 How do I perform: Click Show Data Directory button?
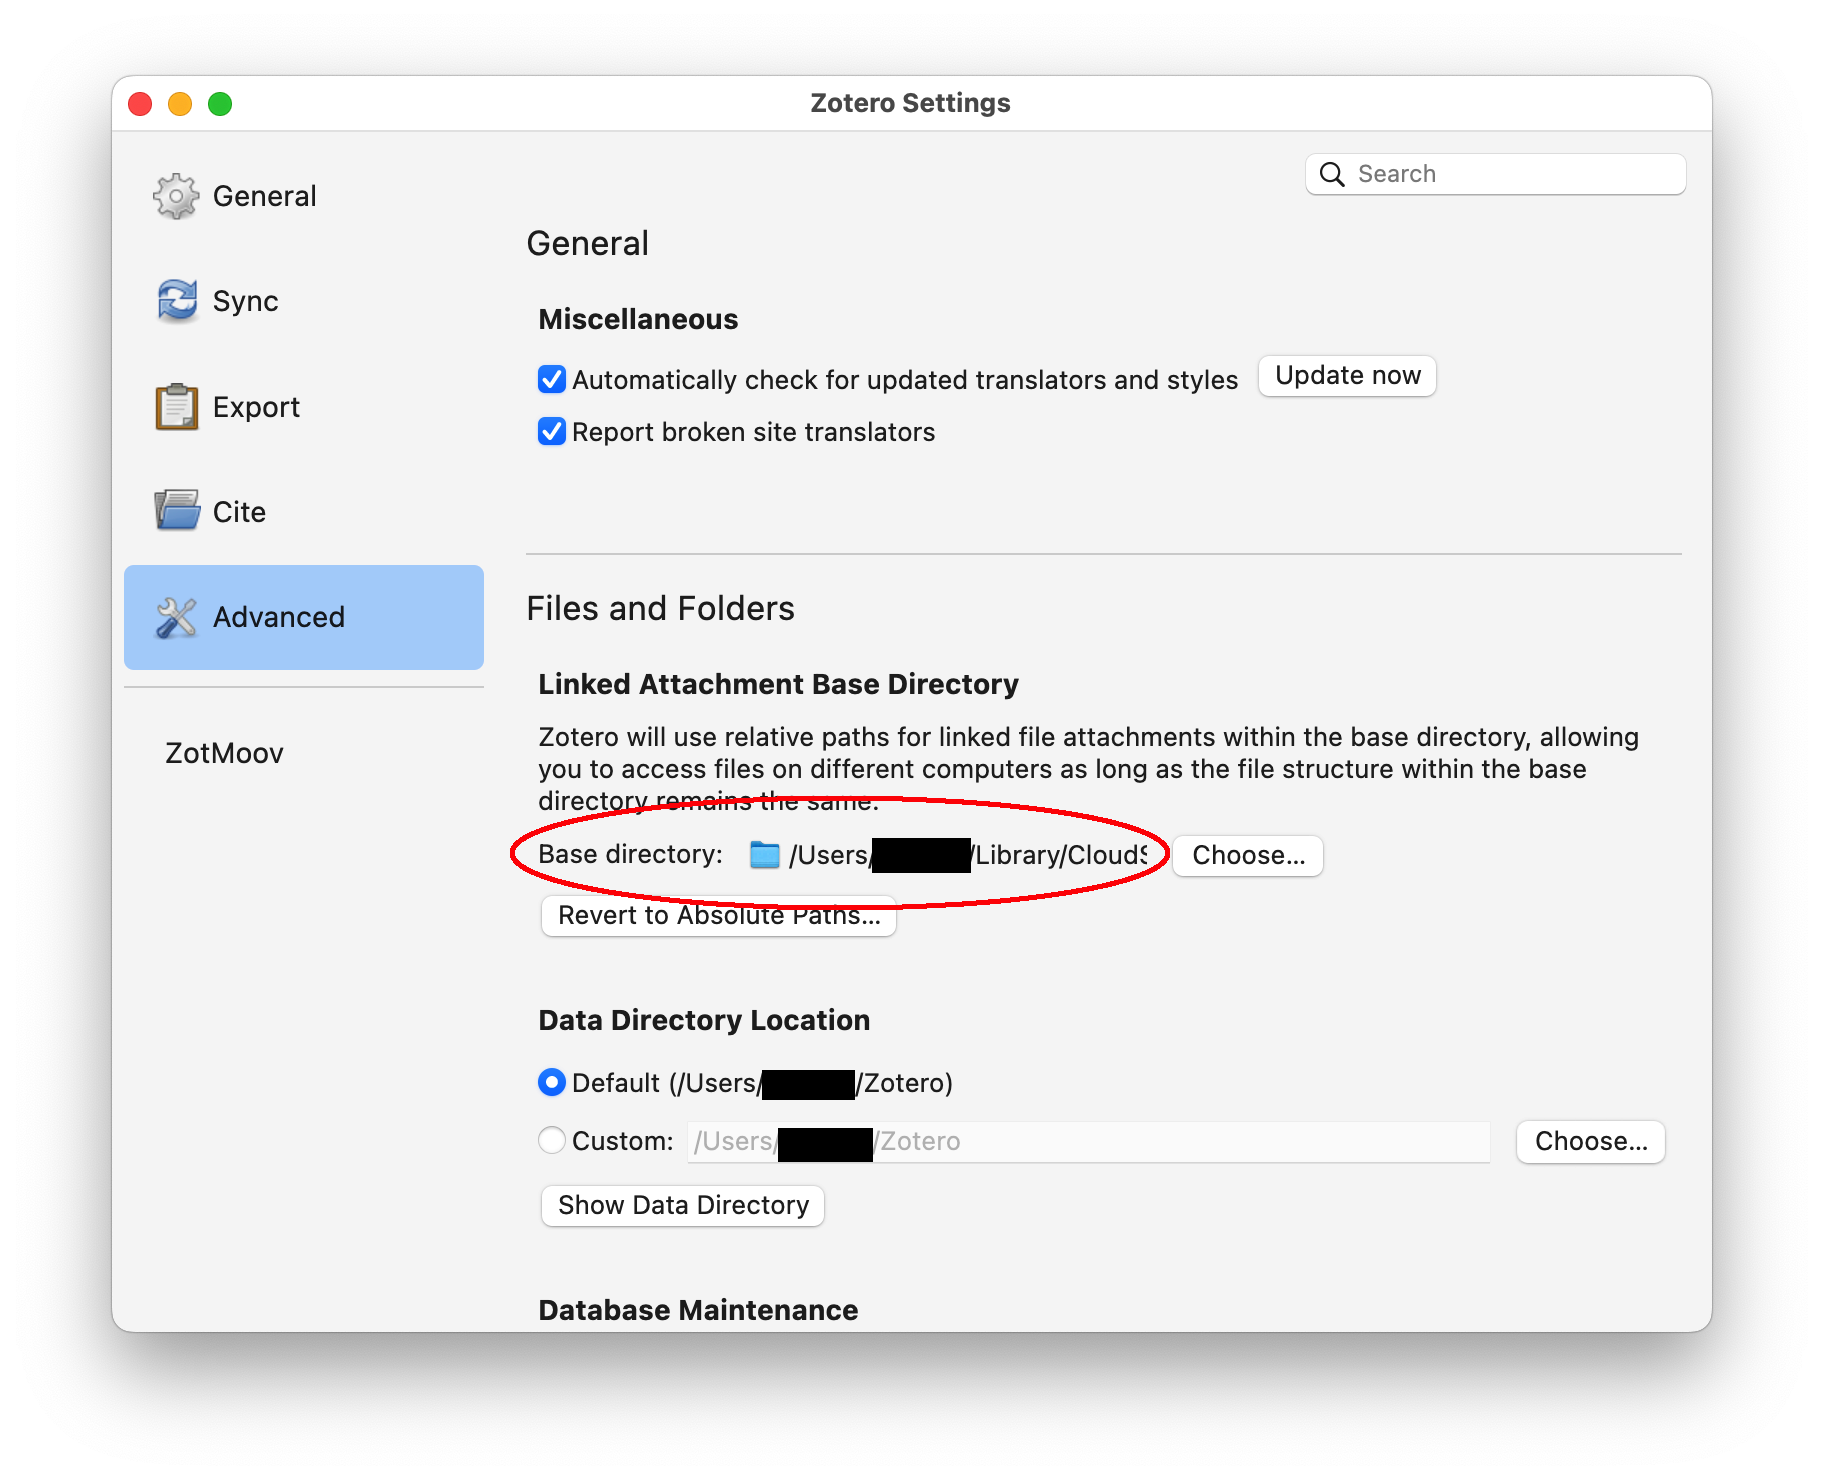pos(683,1206)
